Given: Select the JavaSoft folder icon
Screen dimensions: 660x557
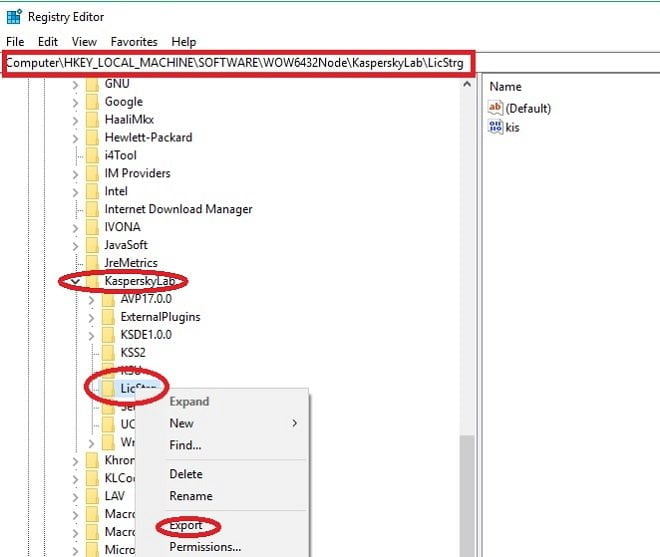Looking at the screenshot, I should pos(93,245).
